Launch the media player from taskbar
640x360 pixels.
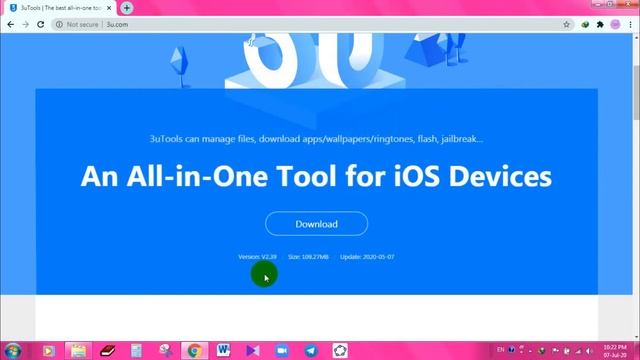coord(49,351)
